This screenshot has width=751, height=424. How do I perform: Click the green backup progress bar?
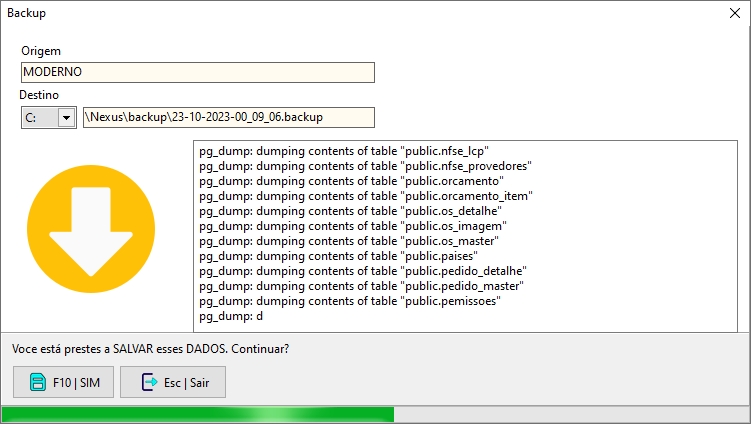[x=198, y=414]
